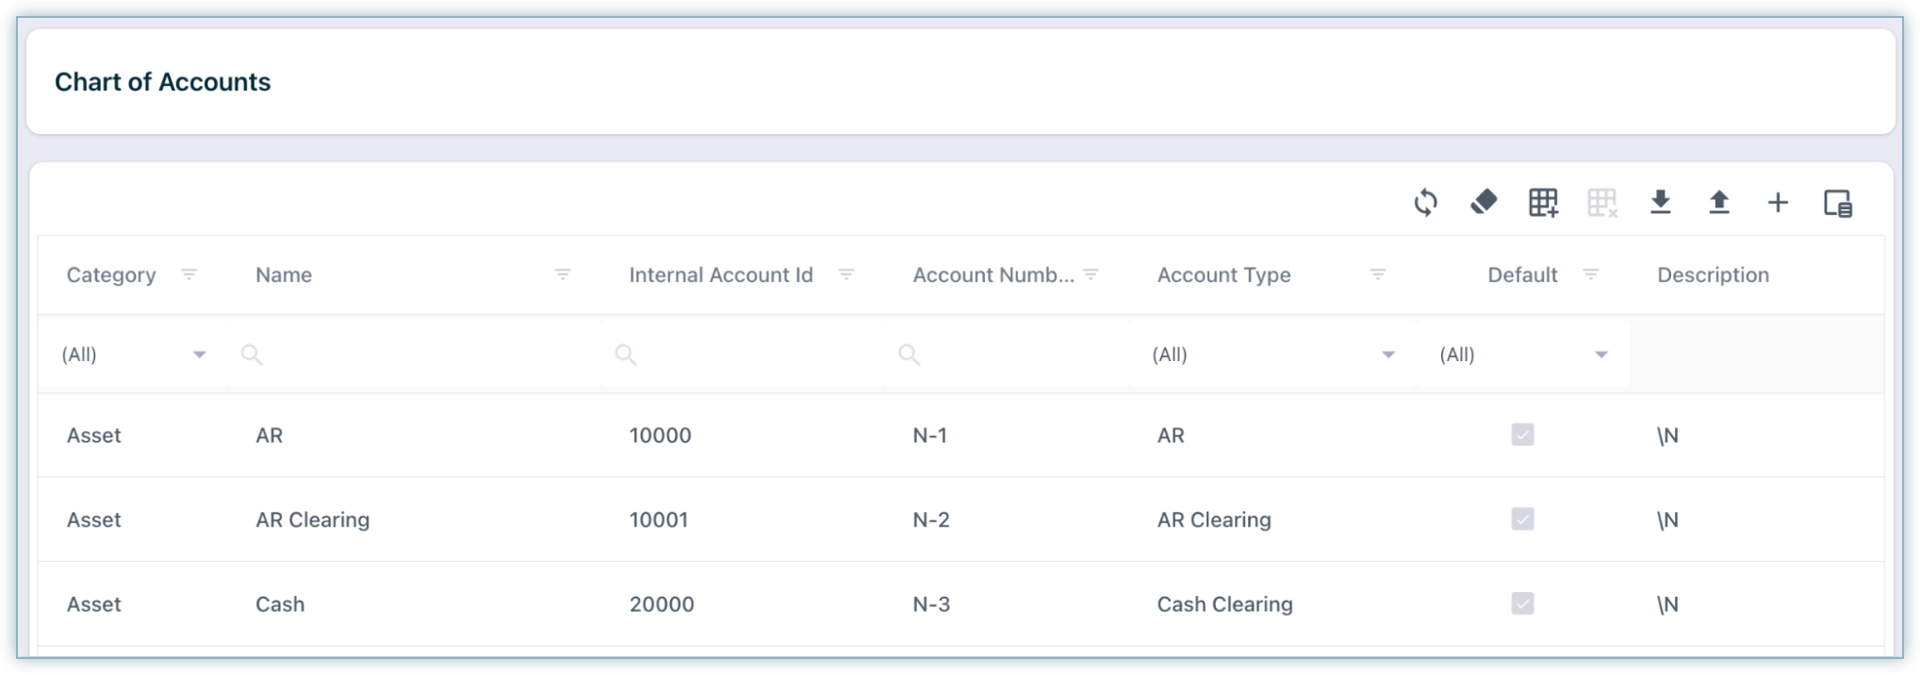Sort by the Account Type column header

[x=1224, y=275]
